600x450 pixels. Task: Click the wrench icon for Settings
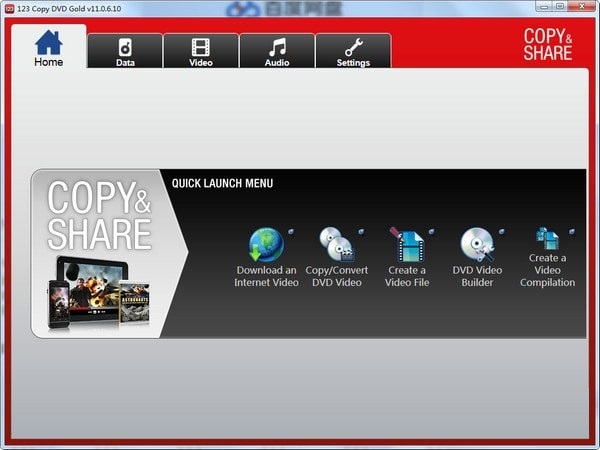click(x=353, y=46)
